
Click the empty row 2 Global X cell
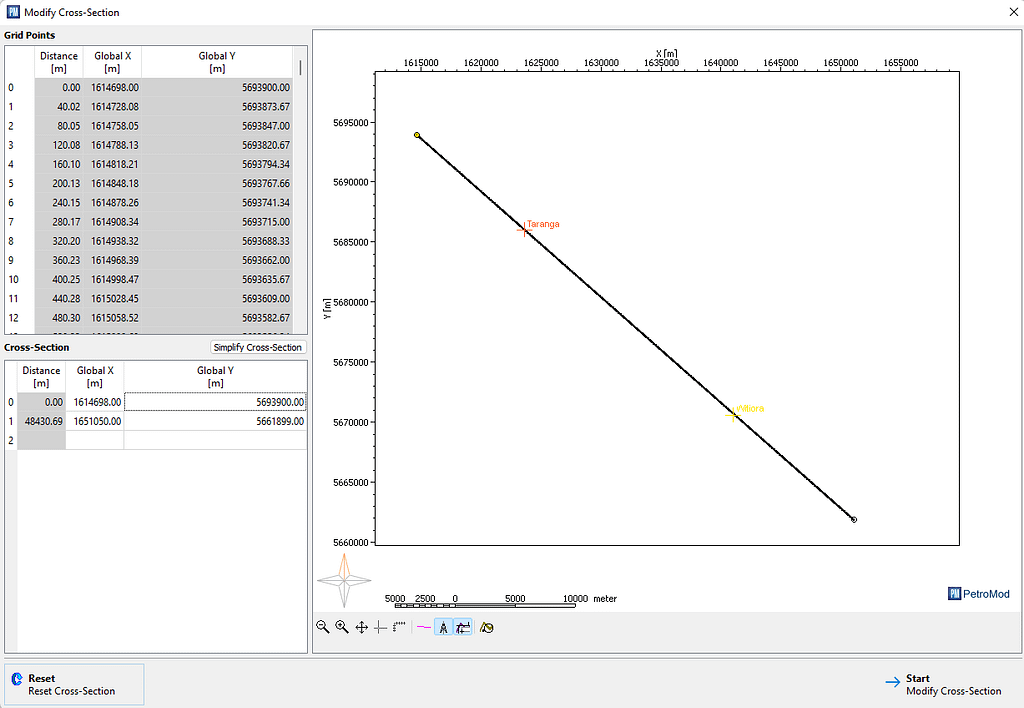point(95,440)
